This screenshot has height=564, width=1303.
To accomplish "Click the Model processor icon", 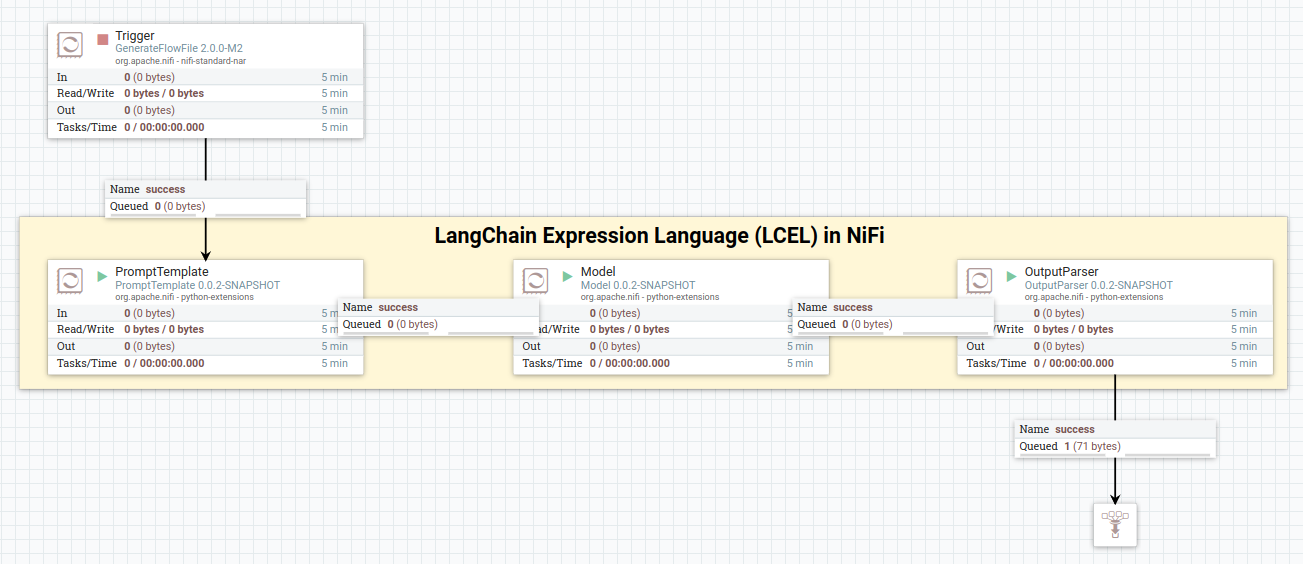I will [535, 281].
